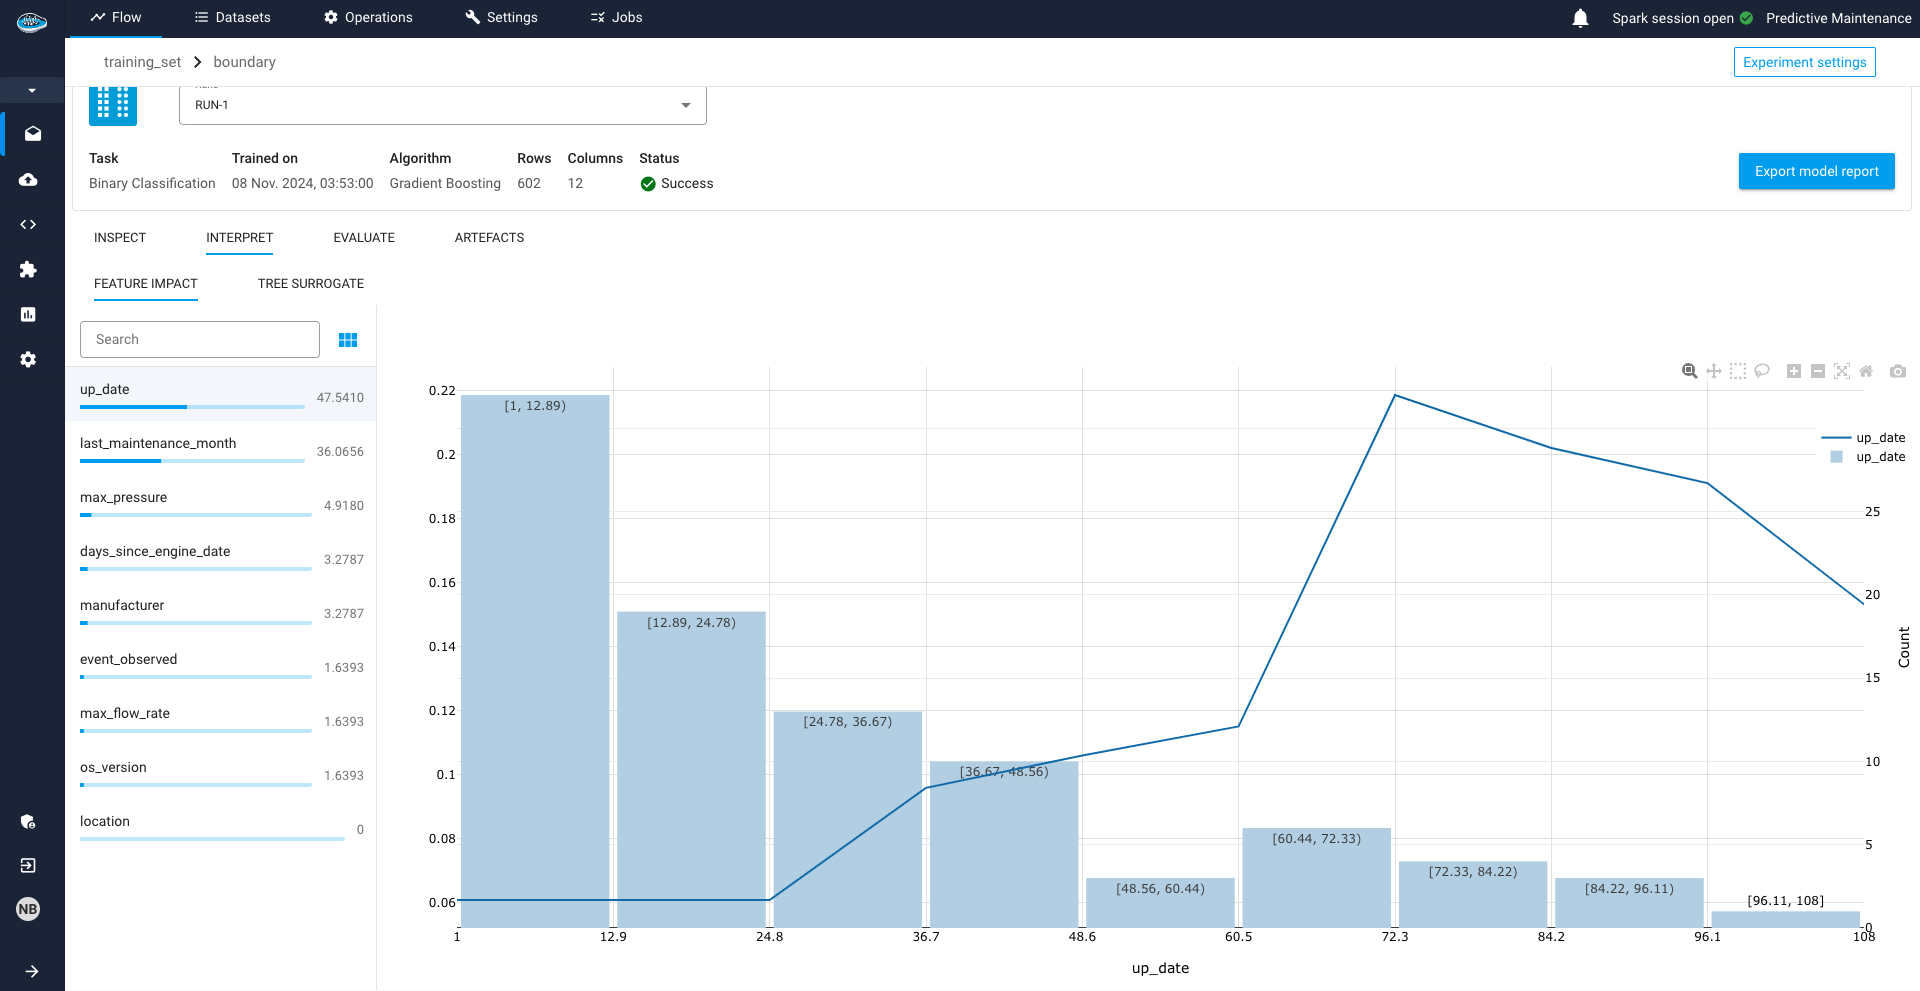
Task: Activate the zoom tool on the chart
Action: pyautogui.click(x=1688, y=370)
